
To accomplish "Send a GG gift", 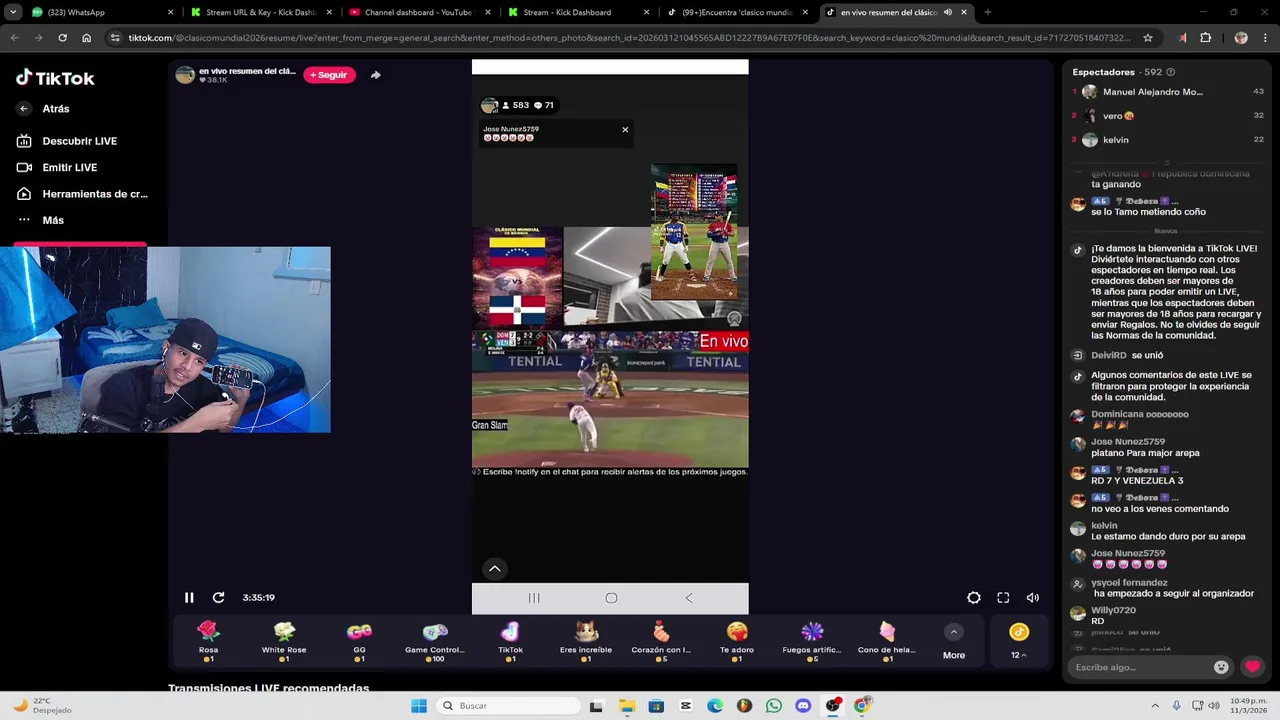I will pyautogui.click(x=359, y=641).
